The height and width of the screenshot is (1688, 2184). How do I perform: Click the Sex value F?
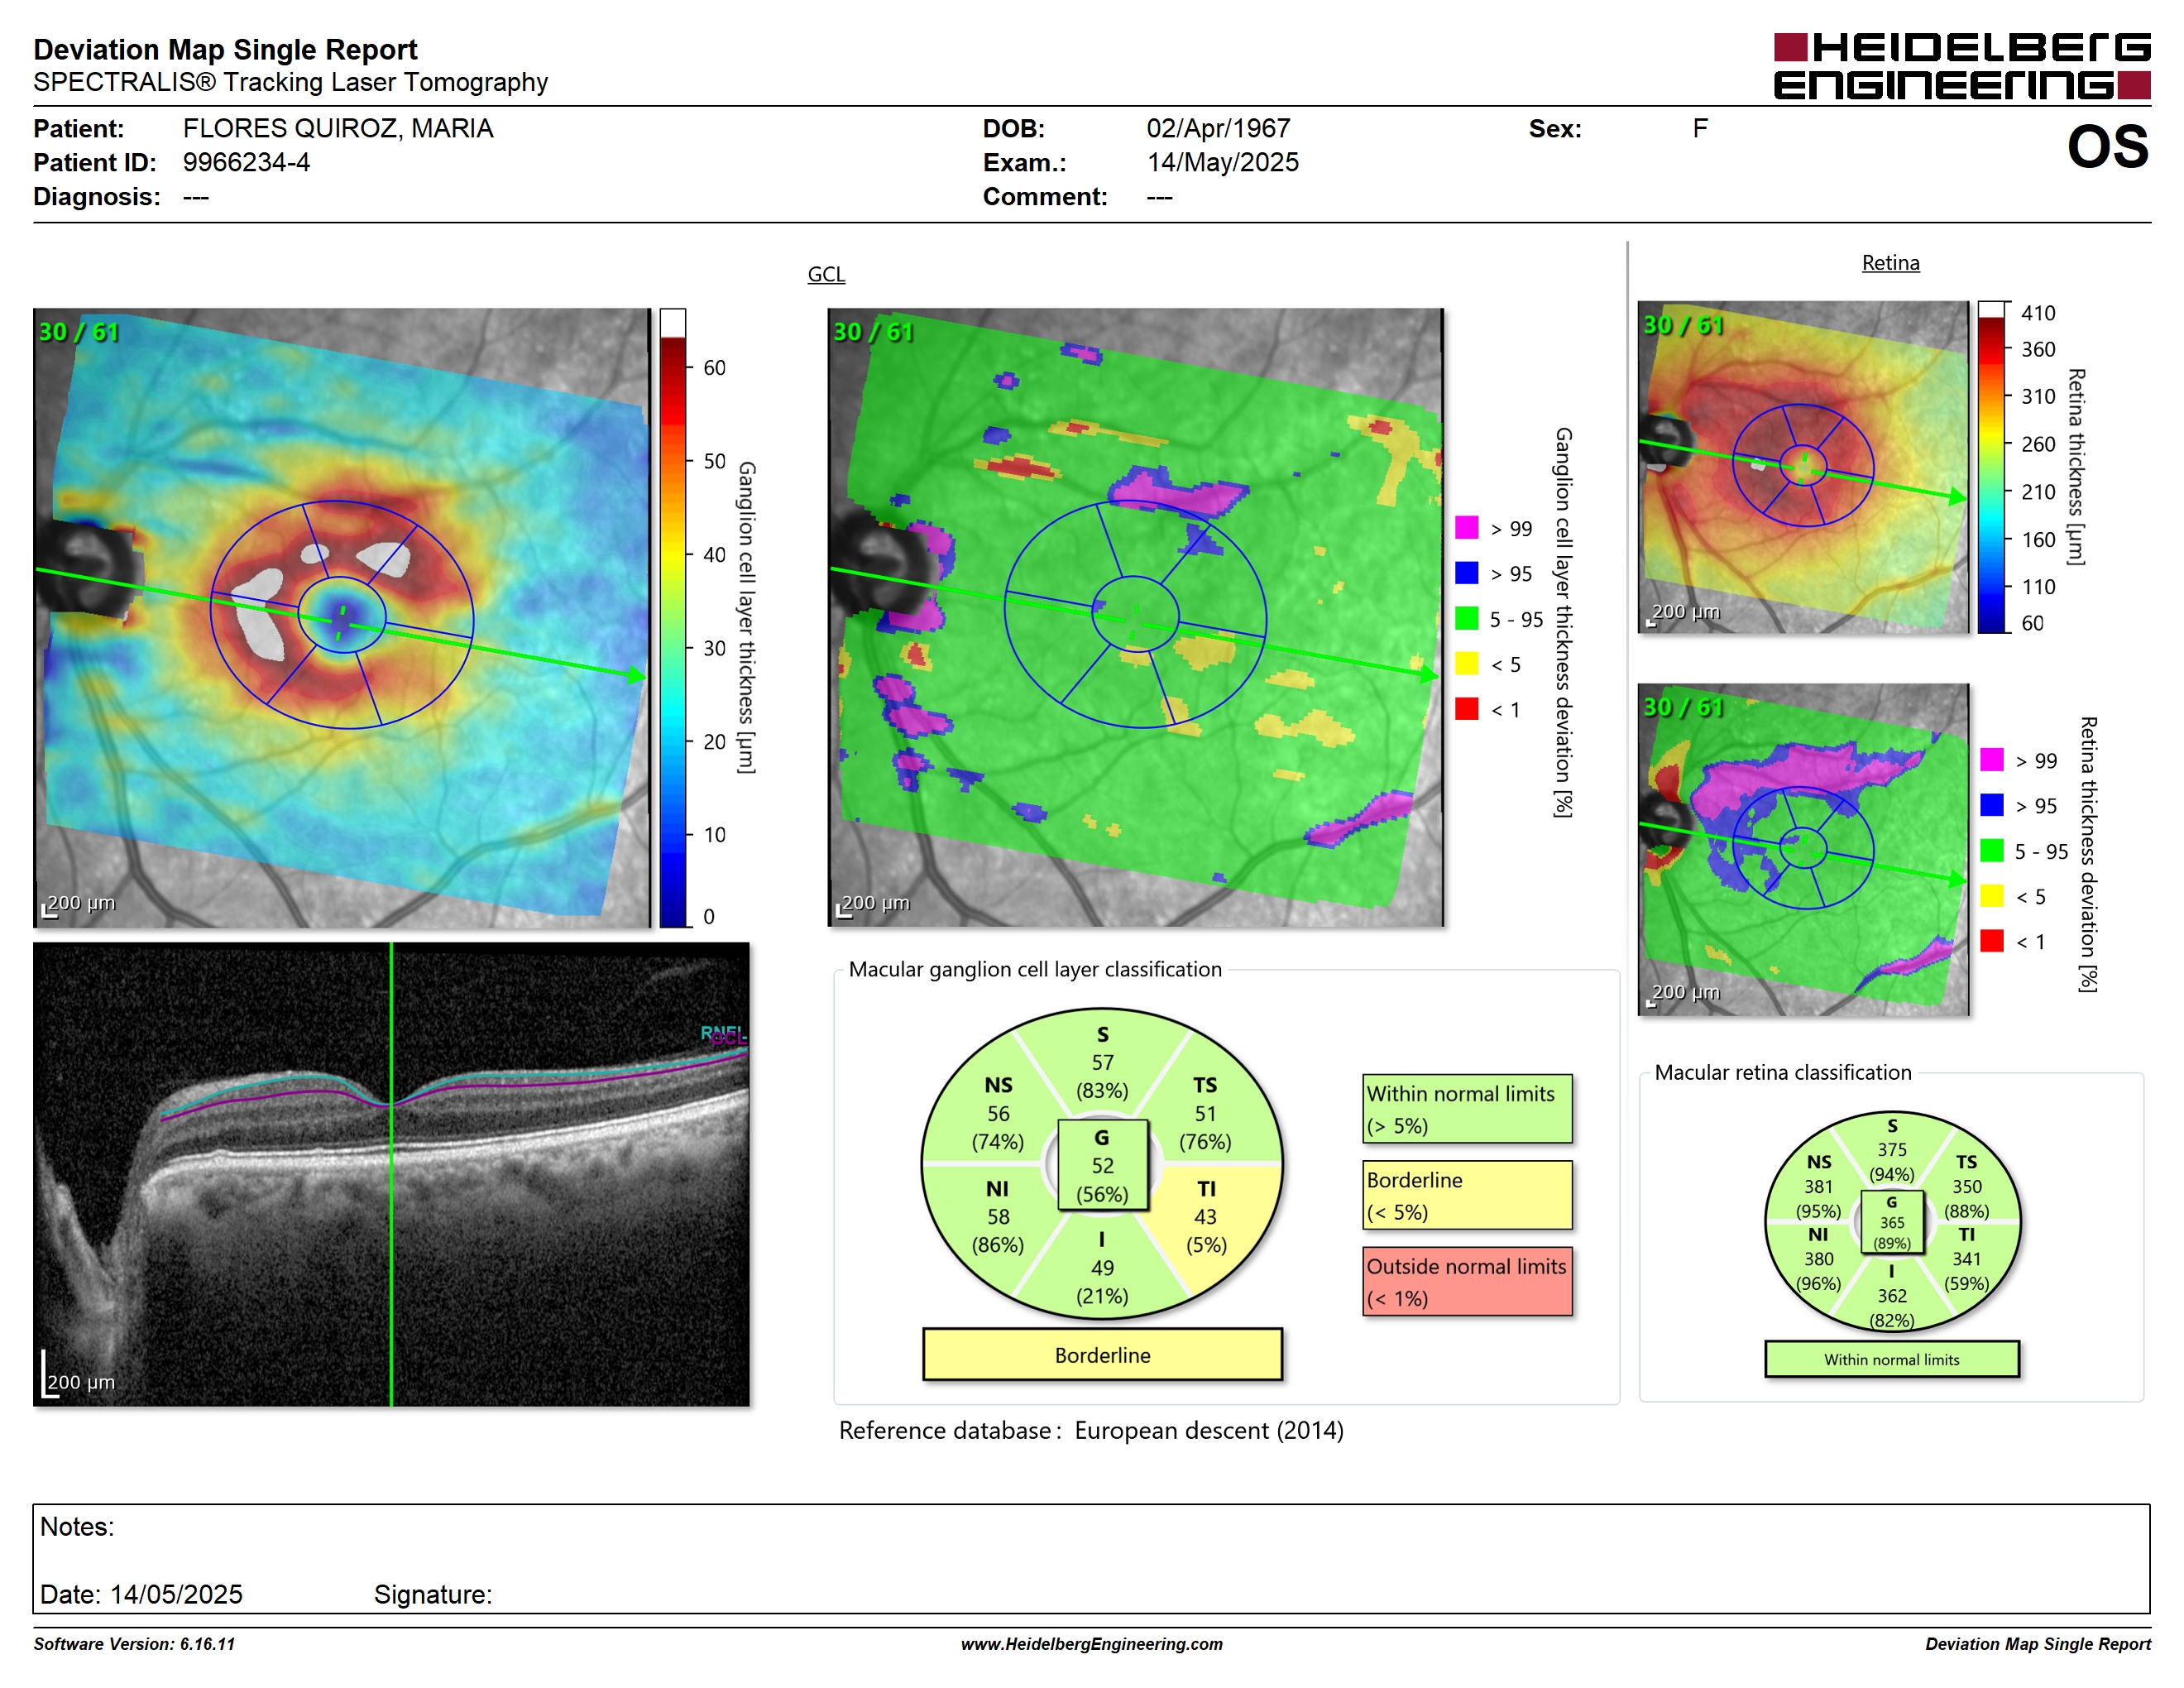coord(1700,128)
